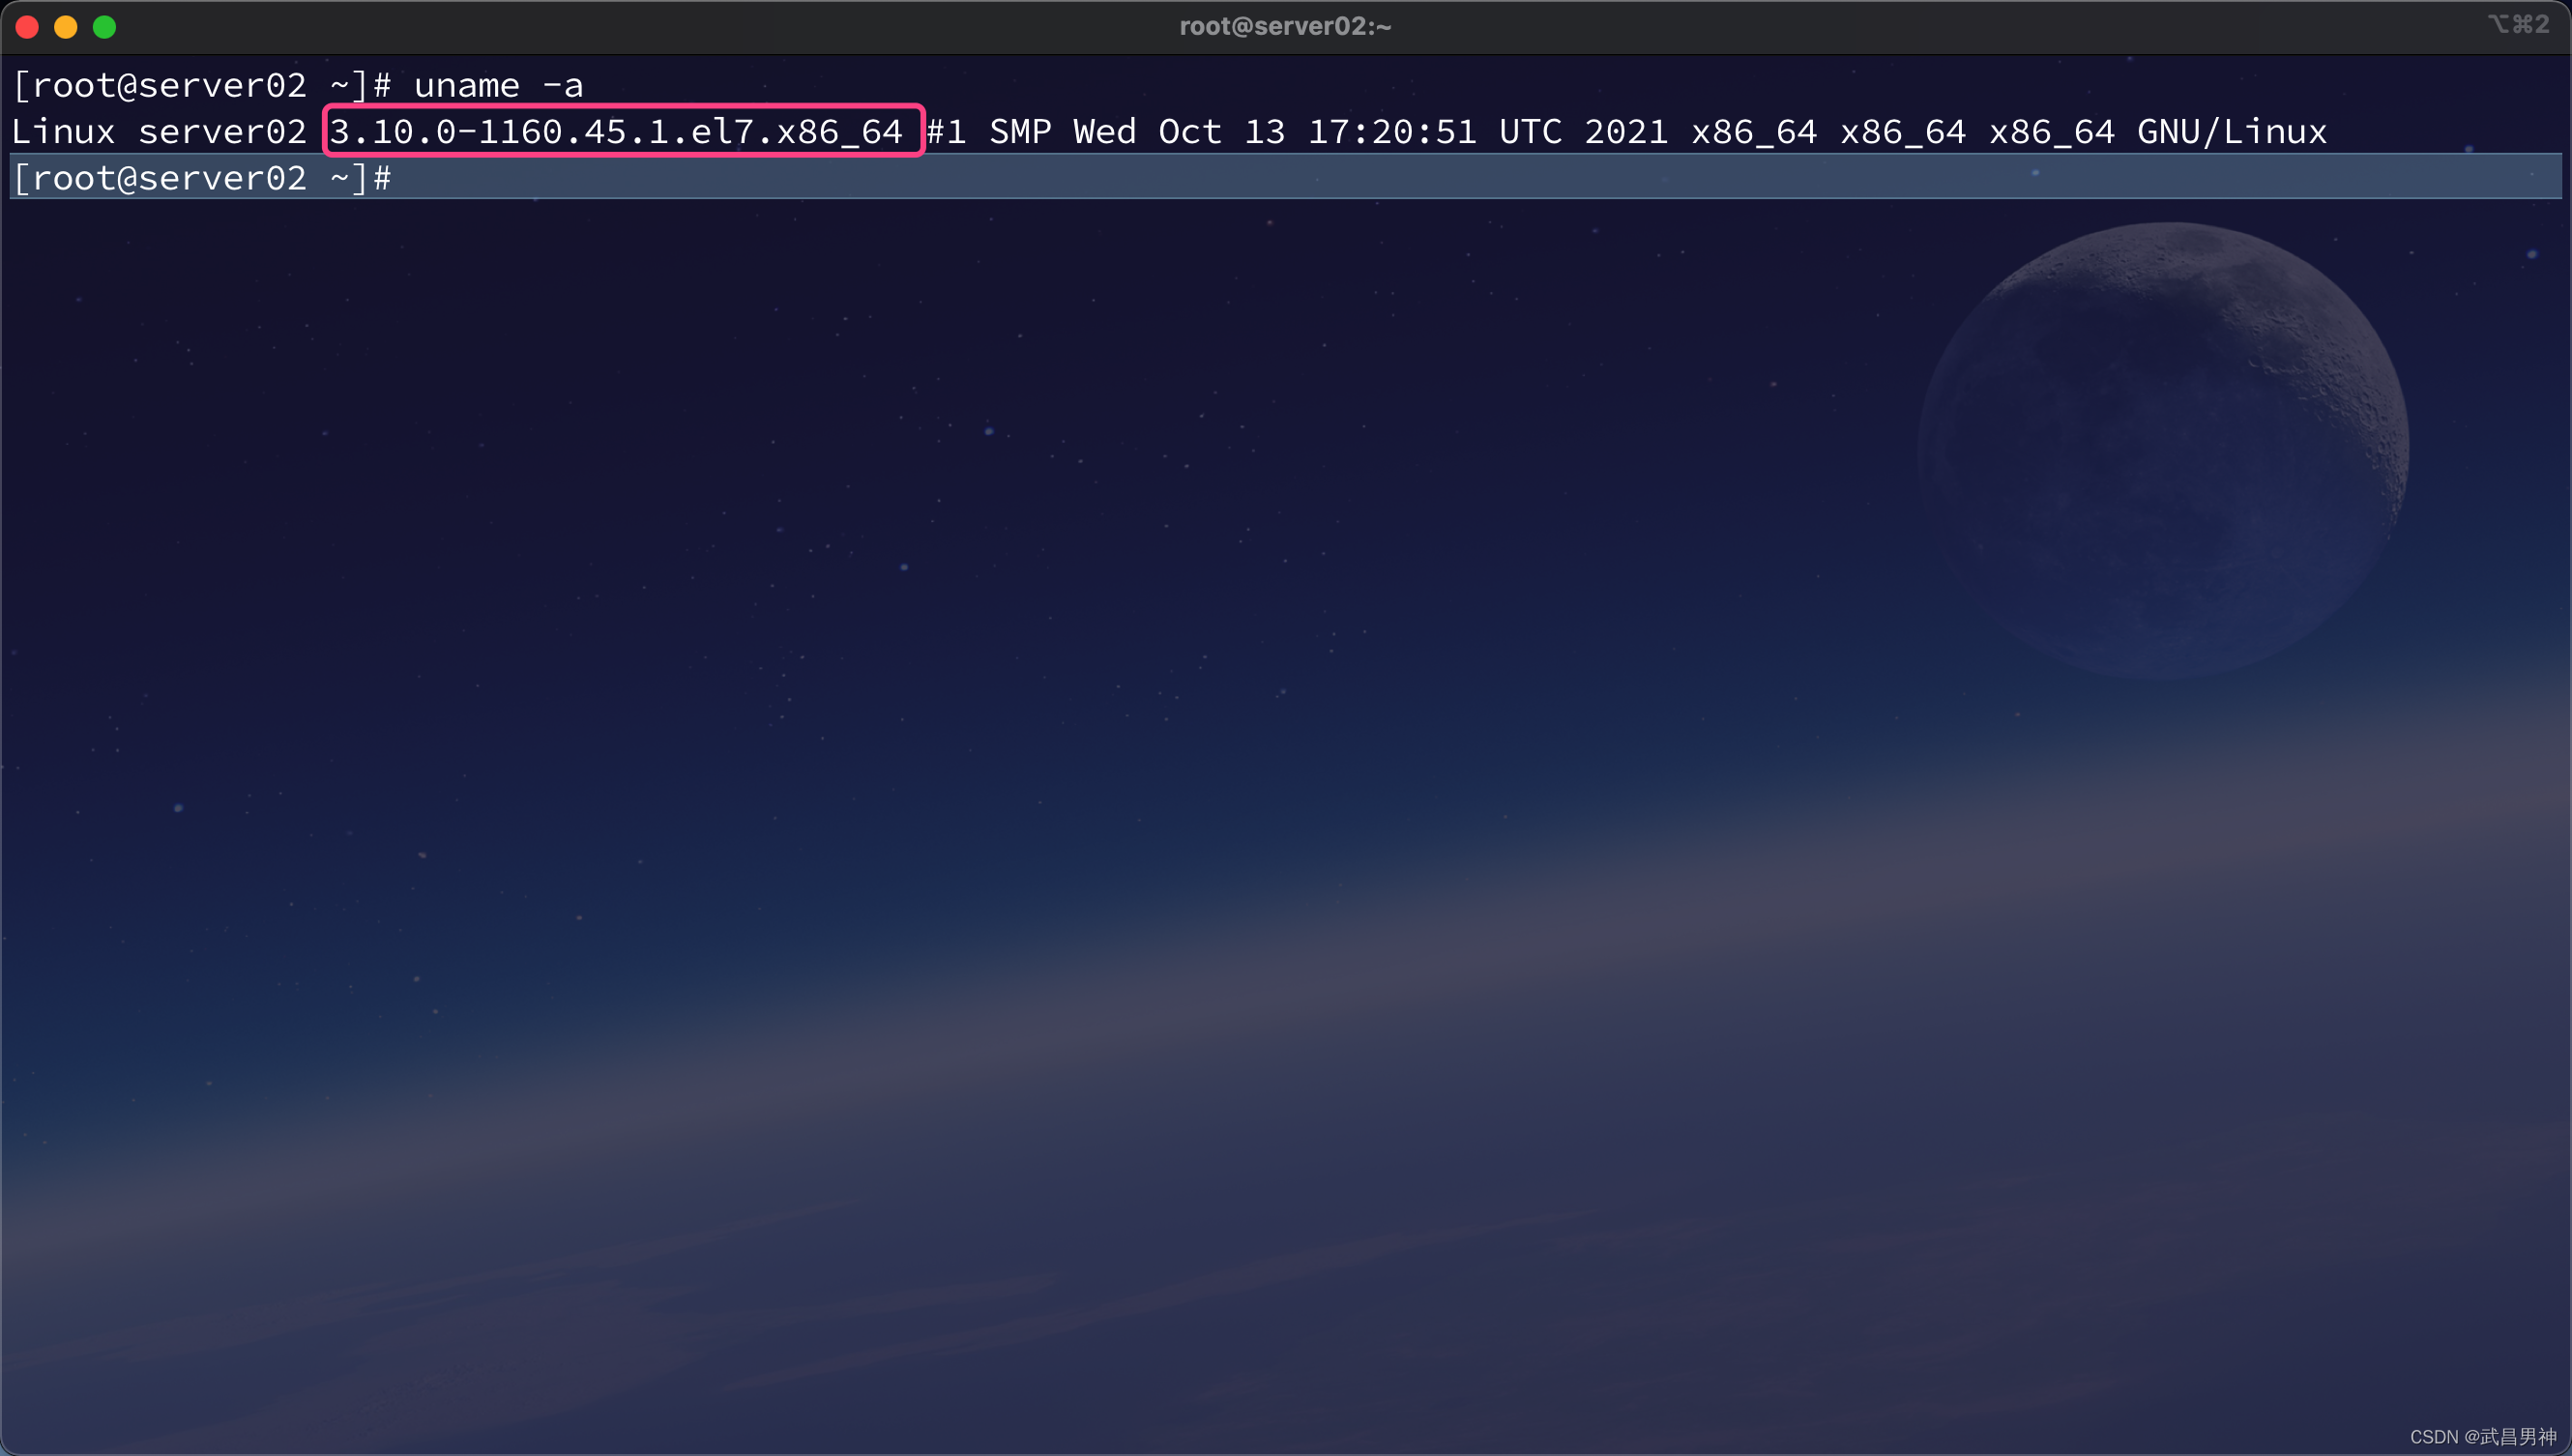
Task: Click the 17:20:51 timestamp in output
Action: click(x=1391, y=132)
